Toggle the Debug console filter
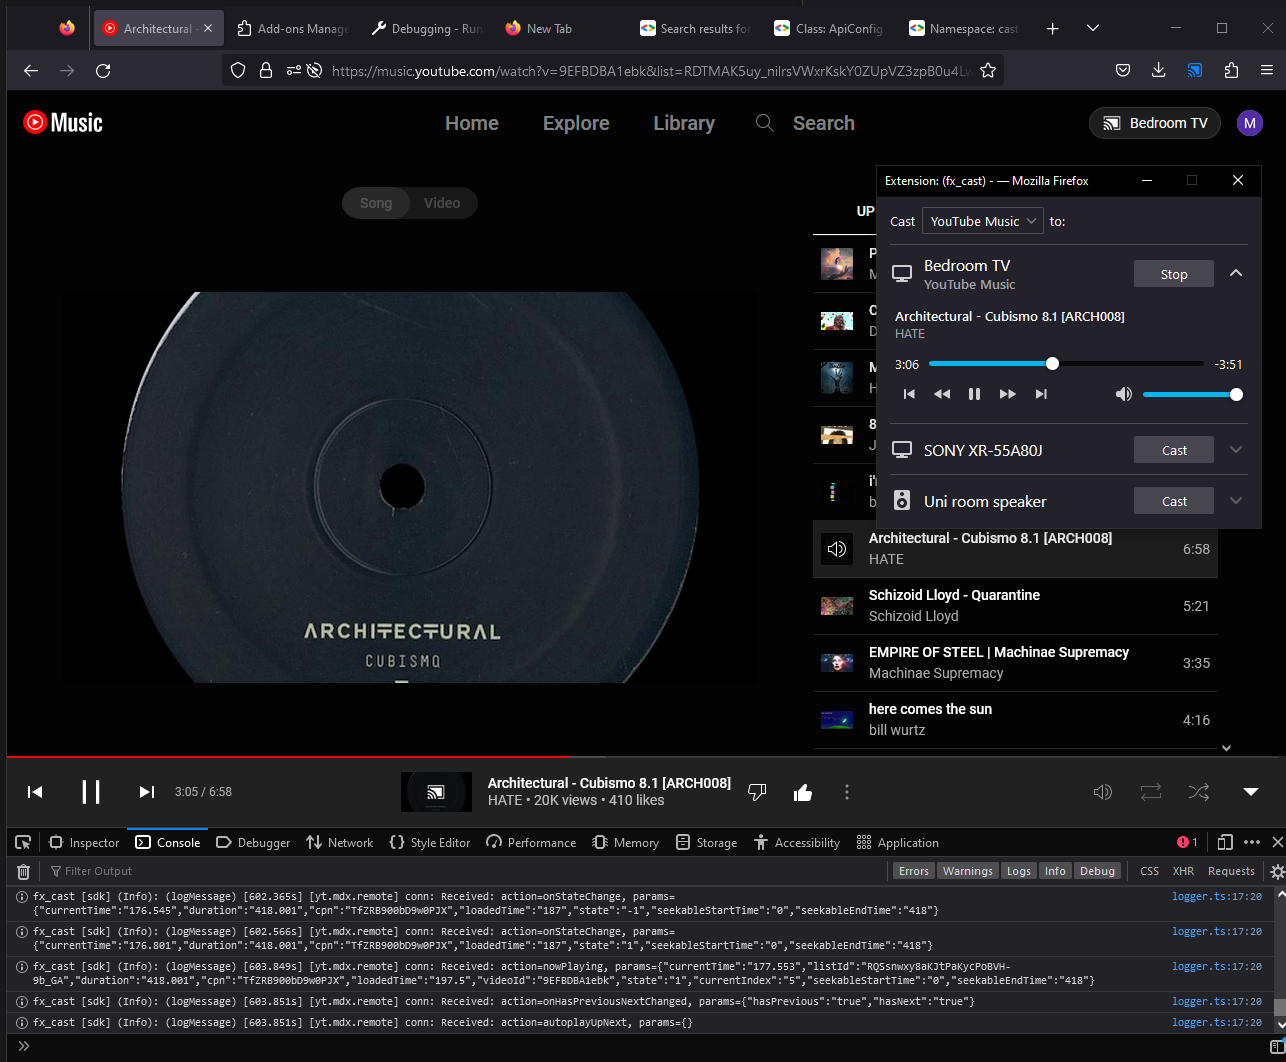Screen dimensions: 1286x1062 1097,871
